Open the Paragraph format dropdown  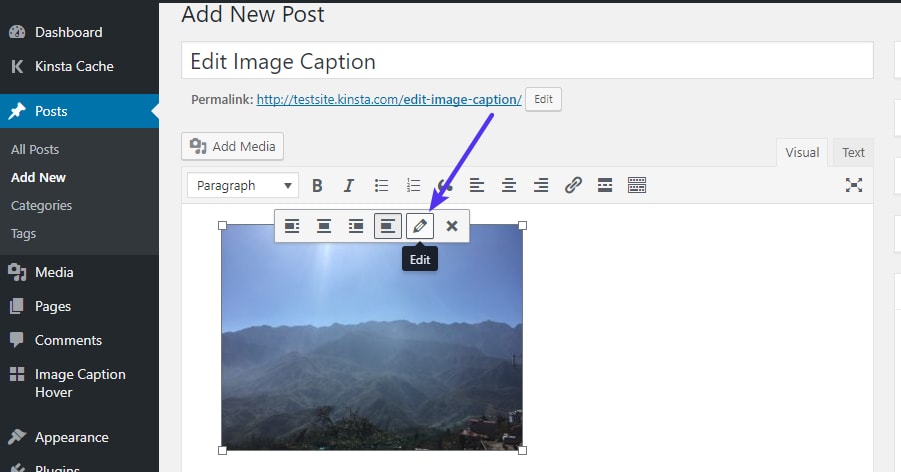pos(243,185)
